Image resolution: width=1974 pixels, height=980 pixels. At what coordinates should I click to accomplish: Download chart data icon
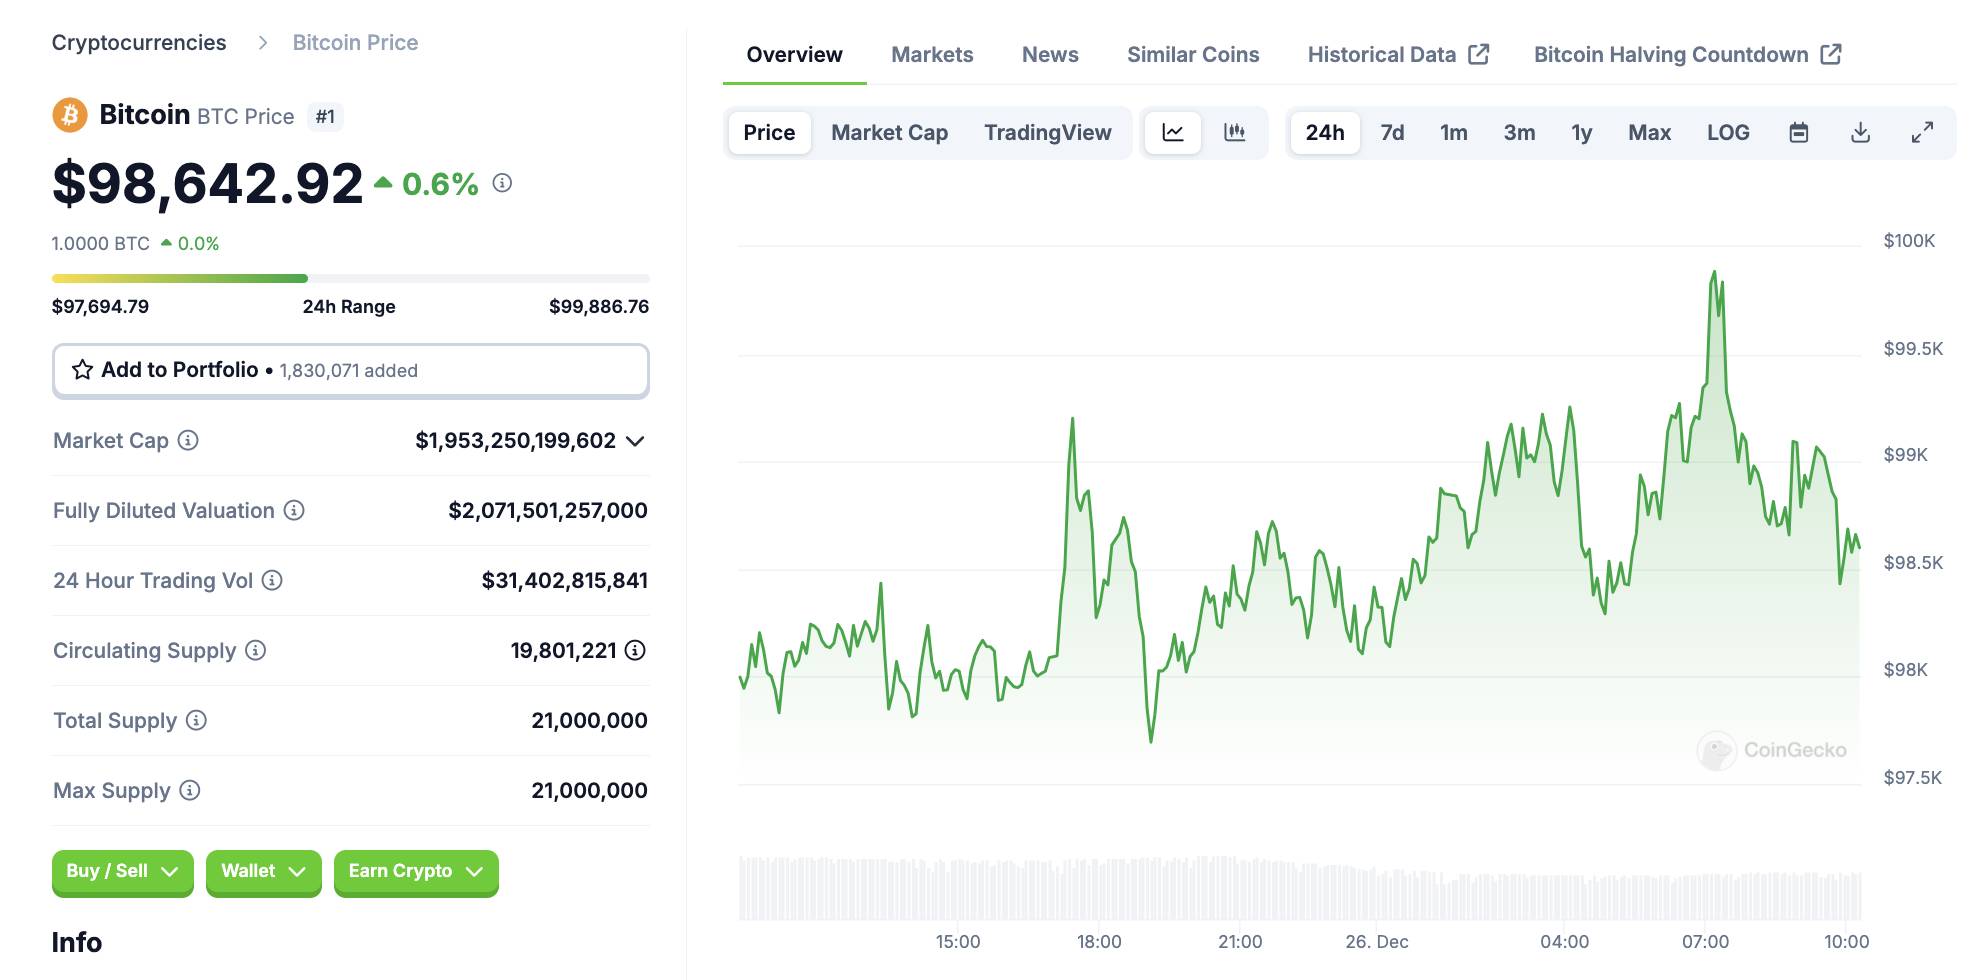click(x=1860, y=132)
